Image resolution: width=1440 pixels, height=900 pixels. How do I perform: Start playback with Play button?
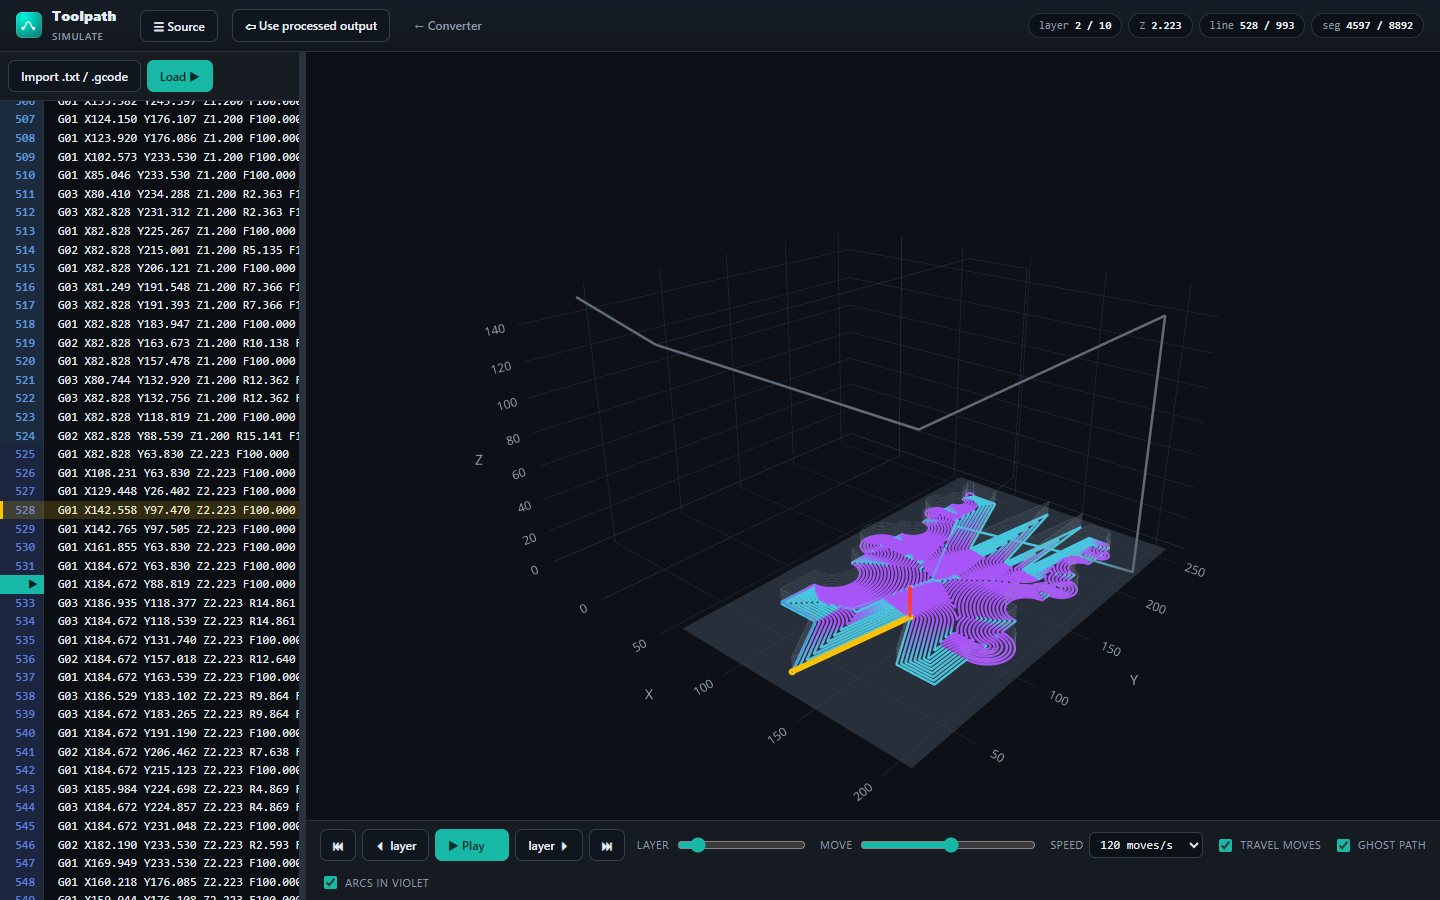[472, 845]
